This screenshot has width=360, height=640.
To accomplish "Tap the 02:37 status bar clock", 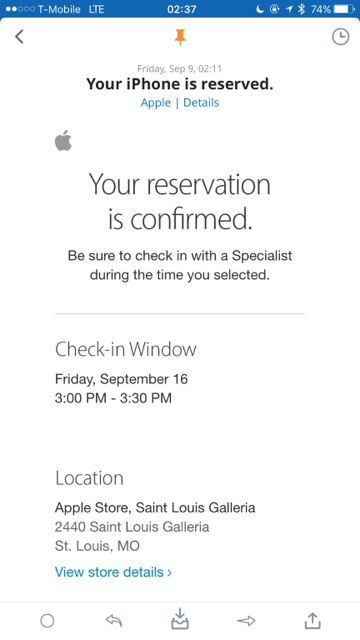I will point(181,9).
